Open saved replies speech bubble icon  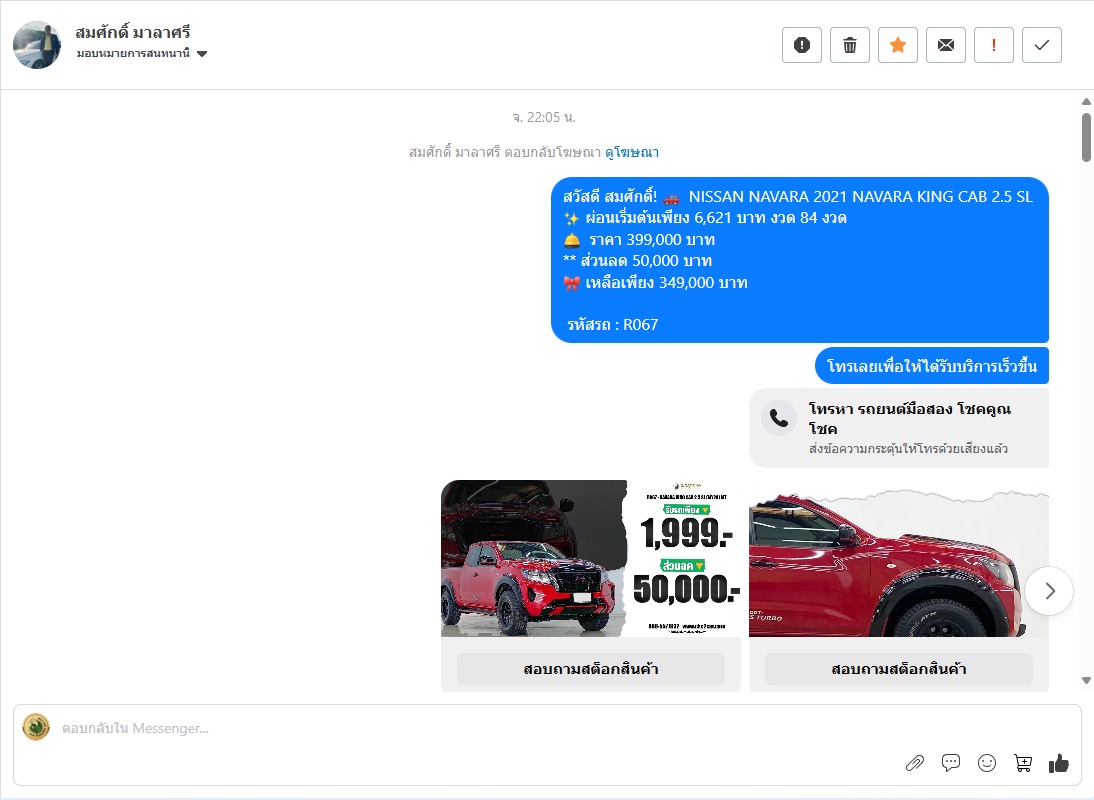click(951, 763)
